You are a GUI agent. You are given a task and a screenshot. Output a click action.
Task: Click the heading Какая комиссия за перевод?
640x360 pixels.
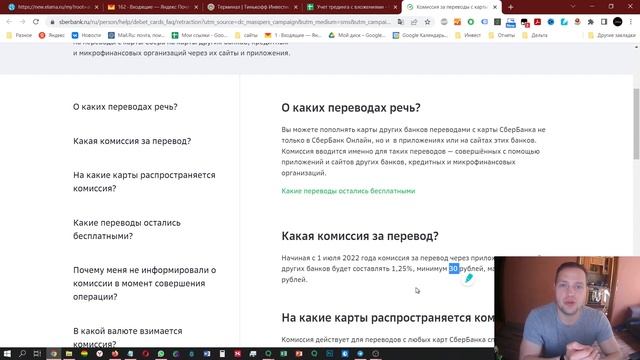(x=360, y=236)
